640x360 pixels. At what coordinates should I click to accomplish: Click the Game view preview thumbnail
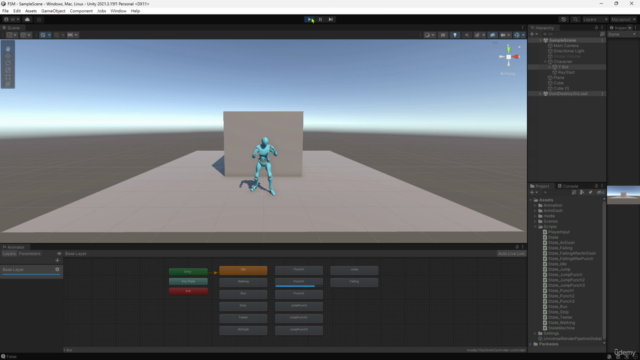click(x=623, y=195)
